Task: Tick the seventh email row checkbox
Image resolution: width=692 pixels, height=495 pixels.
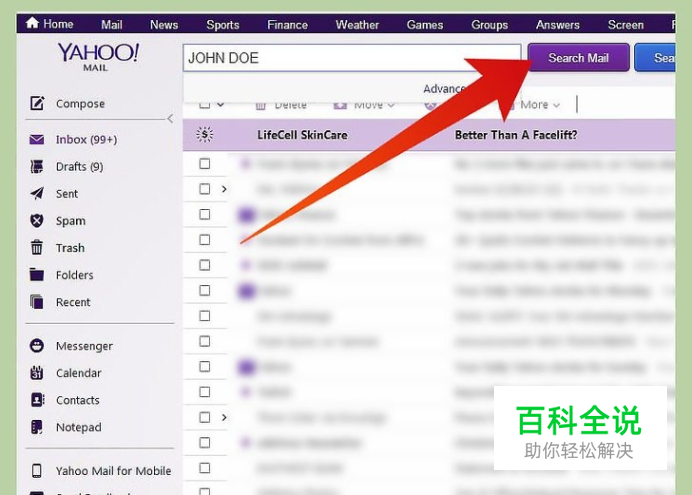Action: 204,316
